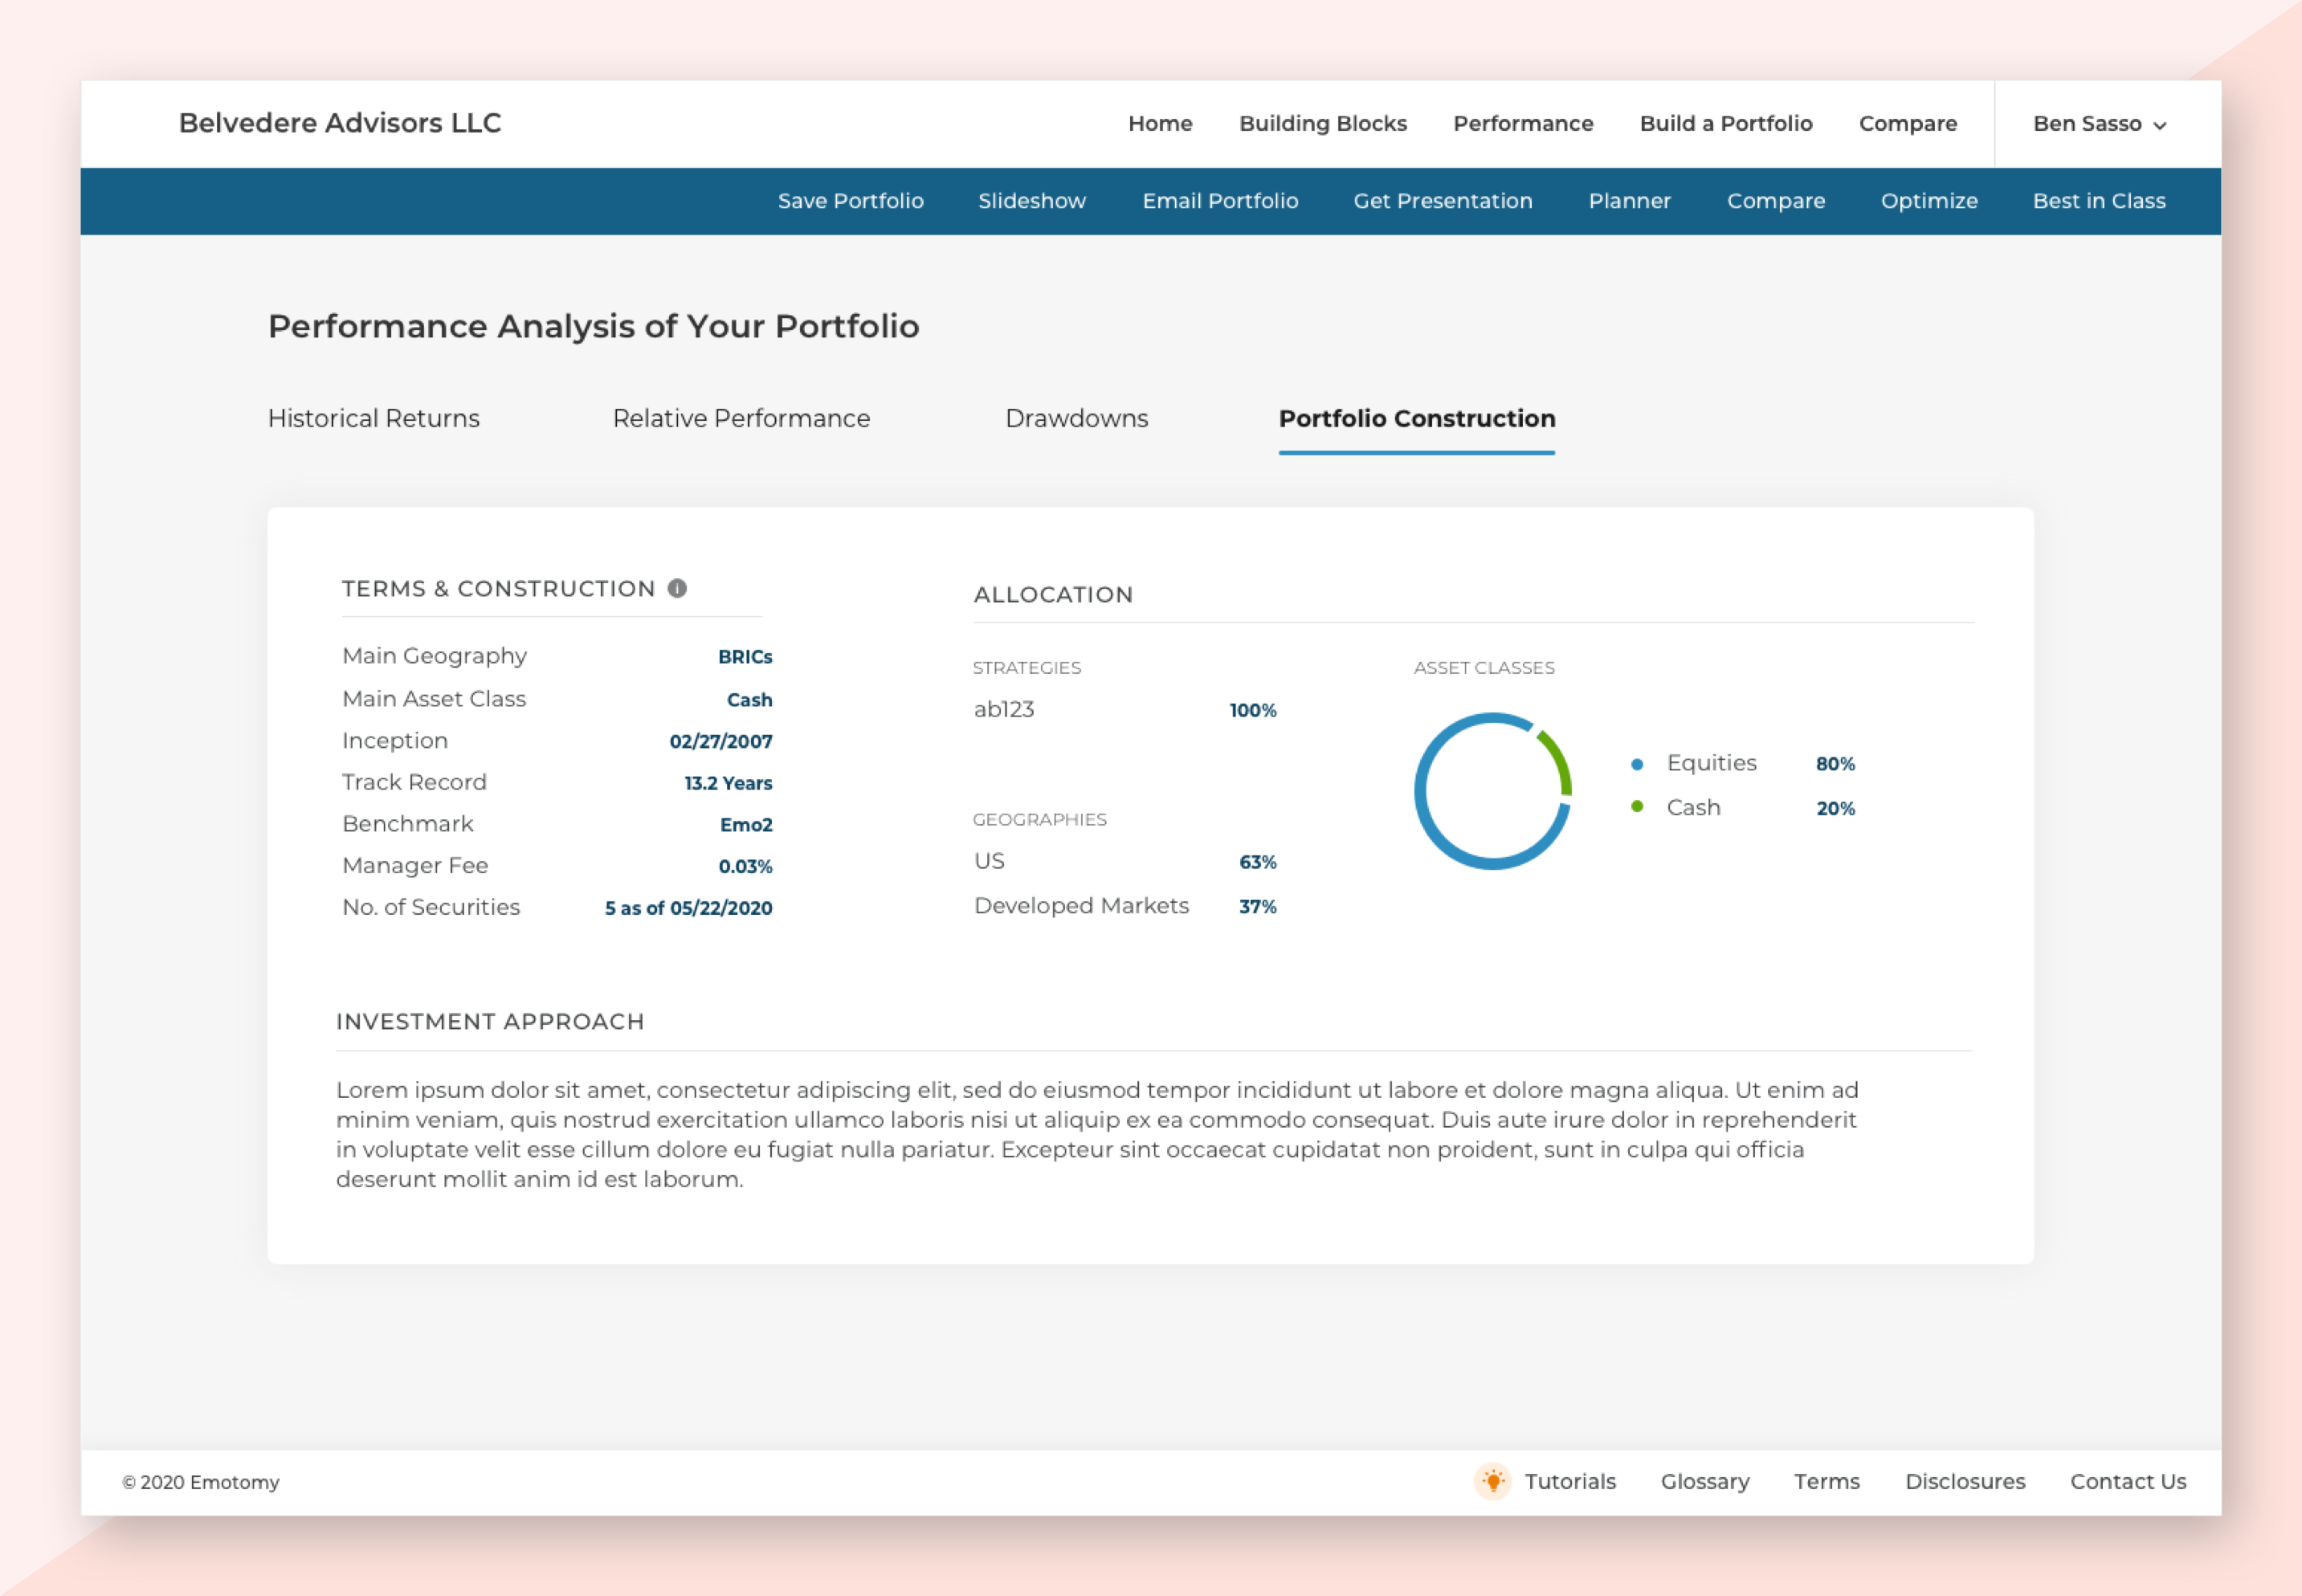Image resolution: width=2302 pixels, height=1596 pixels.
Task: Click the Tutorials lightbulb icon
Action: (x=1492, y=1481)
